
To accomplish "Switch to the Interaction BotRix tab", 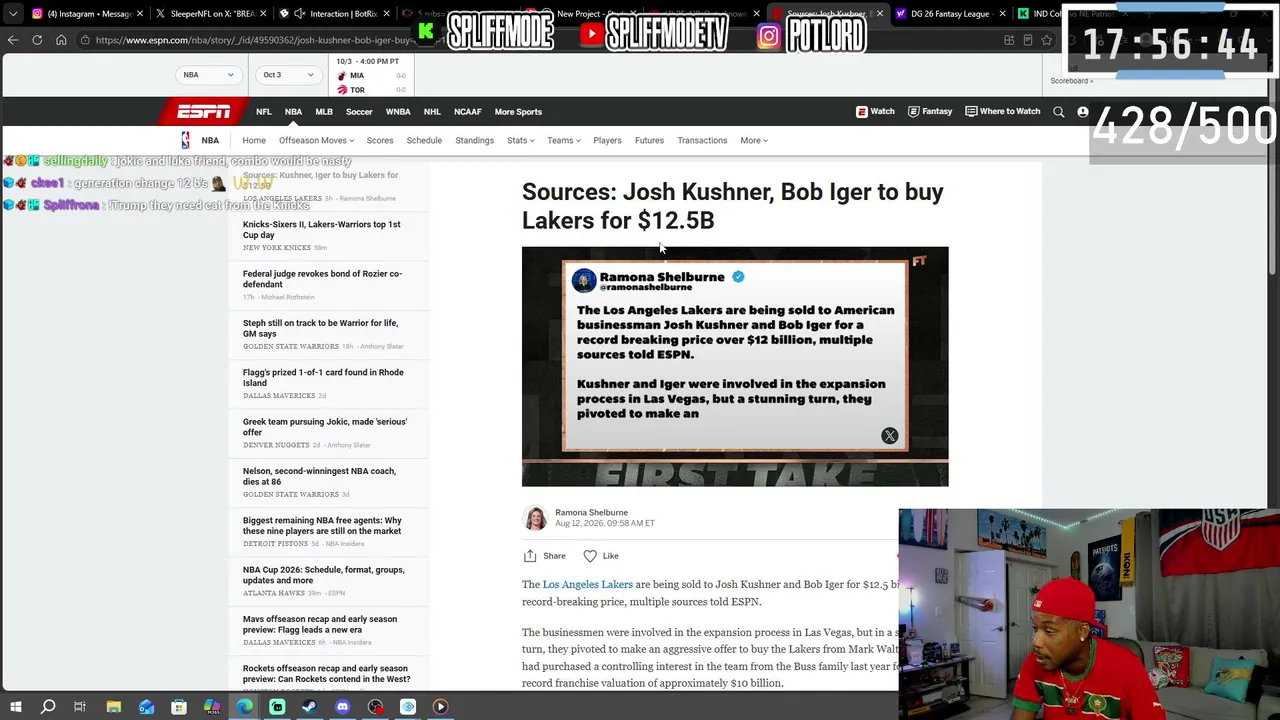I will tap(335, 14).
